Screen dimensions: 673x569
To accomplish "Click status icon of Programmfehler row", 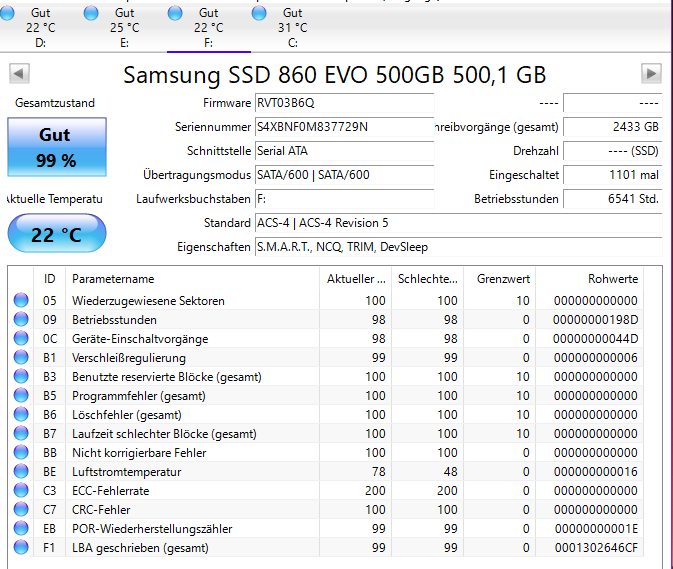I will 21,396.
